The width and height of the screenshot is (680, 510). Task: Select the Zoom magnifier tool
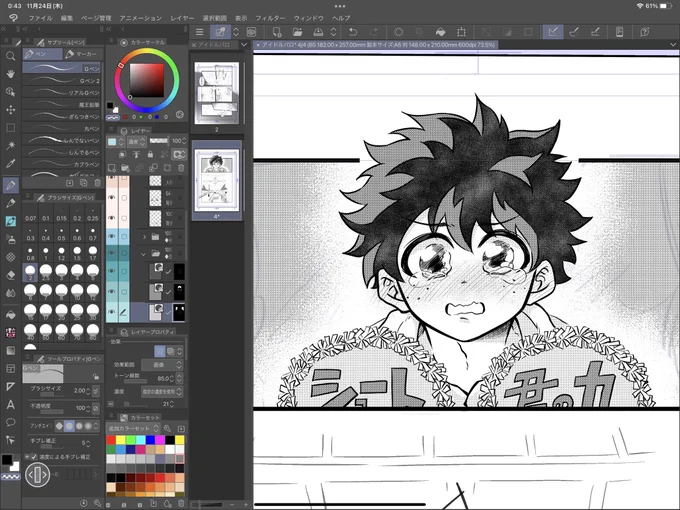tap(10, 56)
